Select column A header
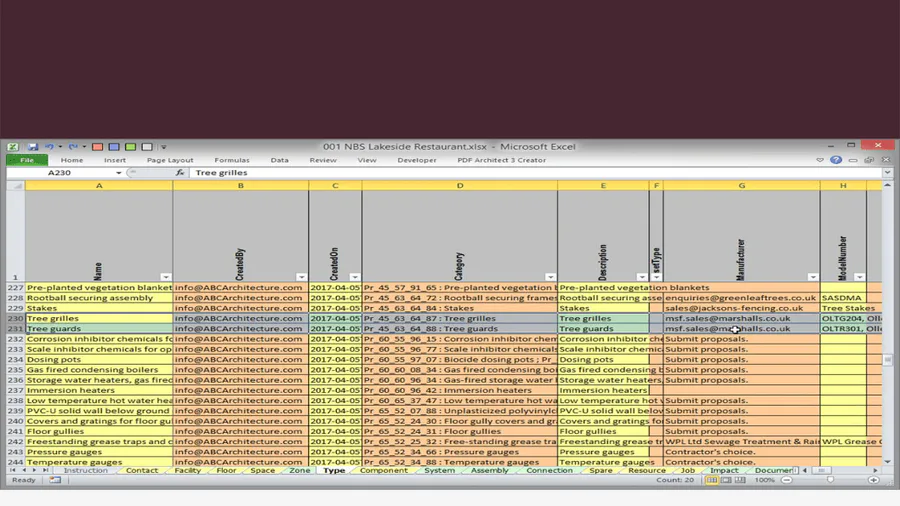The width and height of the screenshot is (900, 506). [x=99, y=185]
